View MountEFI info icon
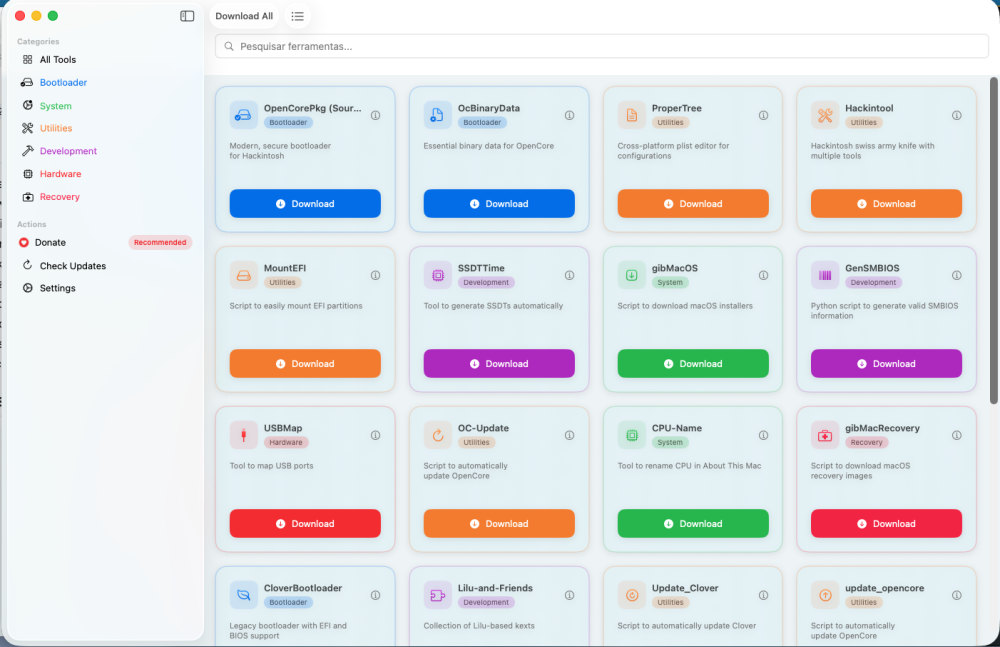 coord(376,276)
